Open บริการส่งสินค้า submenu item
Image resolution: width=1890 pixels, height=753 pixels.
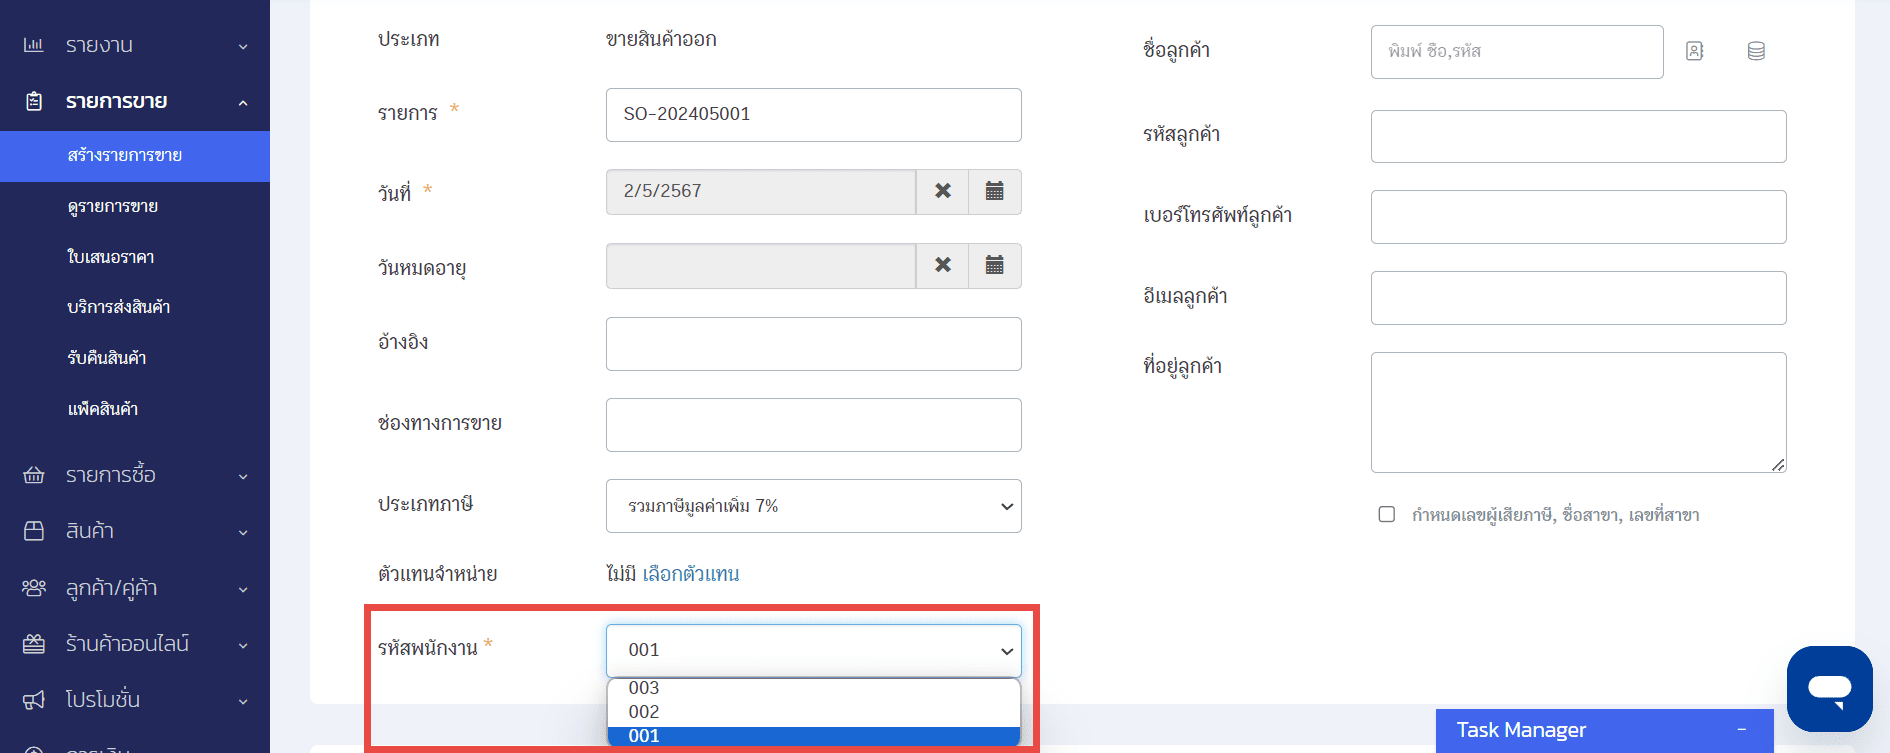click(x=119, y=307)
